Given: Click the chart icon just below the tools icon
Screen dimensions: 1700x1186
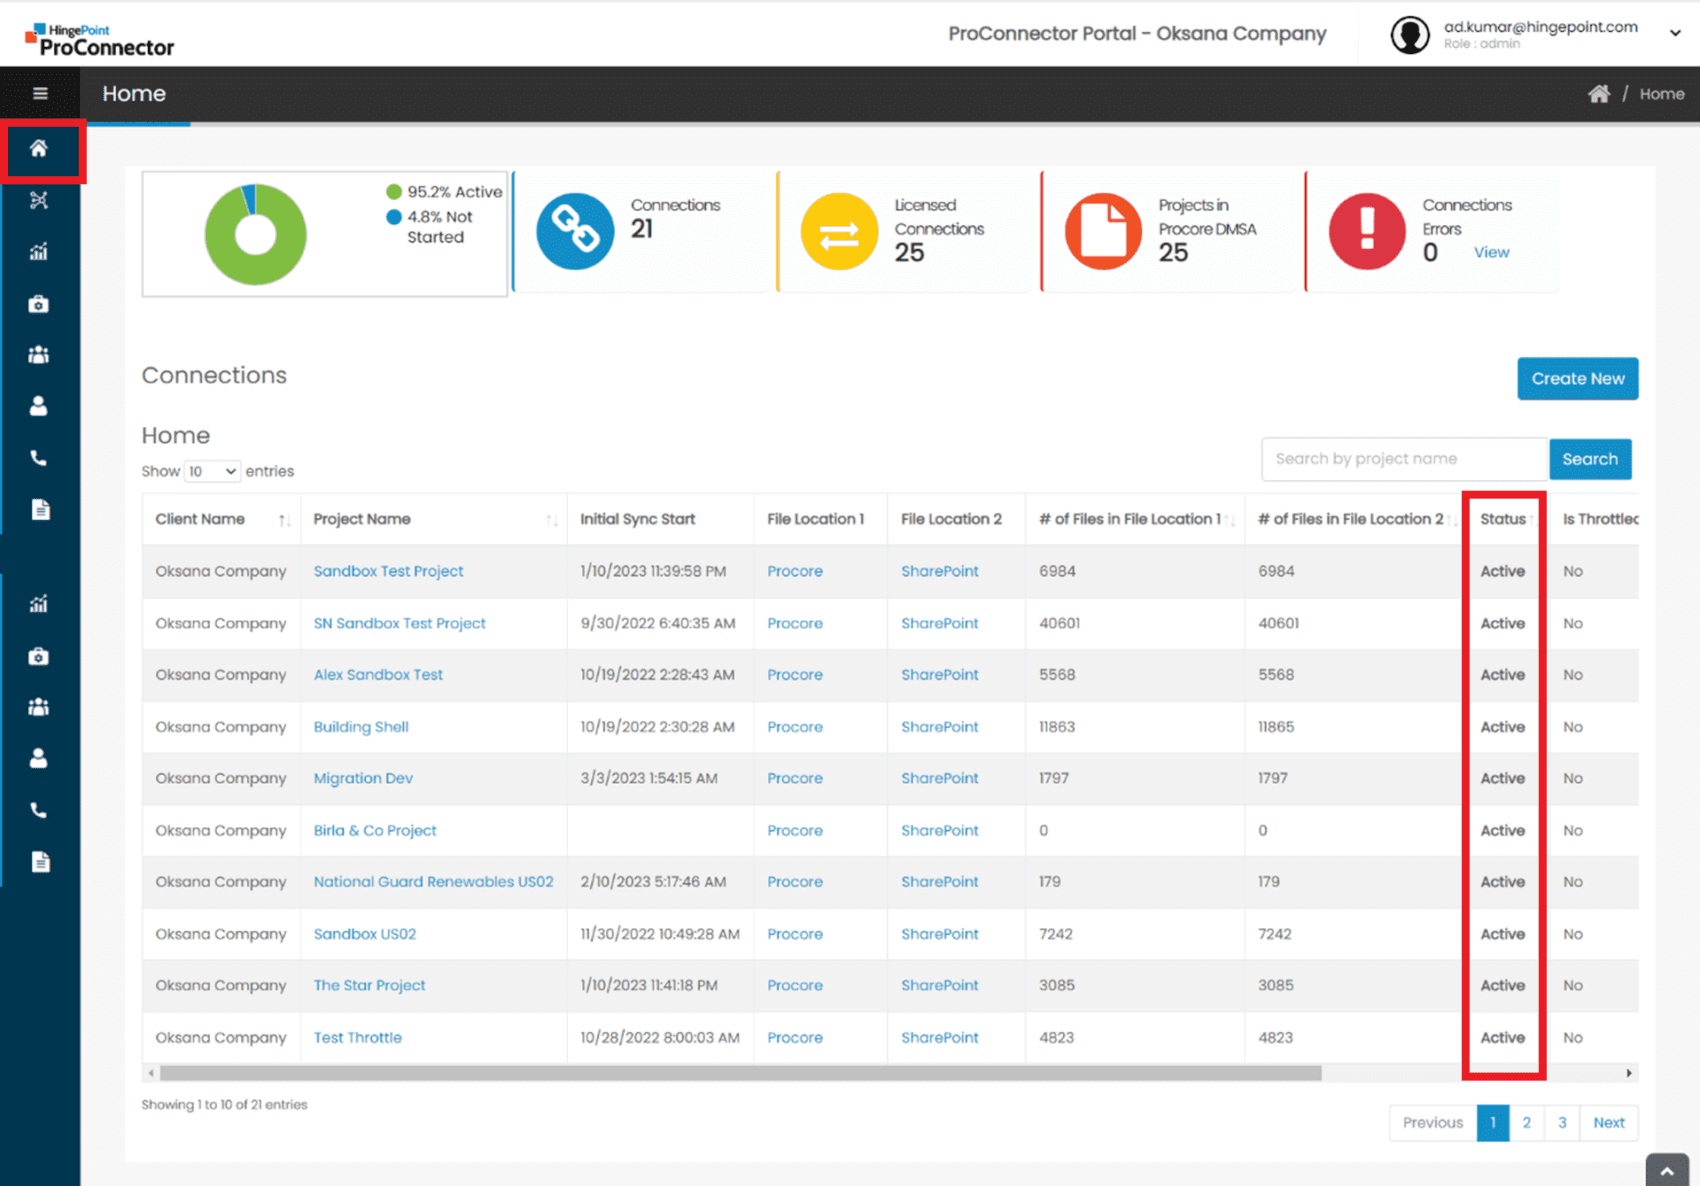Looking at the screenshot, I should coord(39,252).
